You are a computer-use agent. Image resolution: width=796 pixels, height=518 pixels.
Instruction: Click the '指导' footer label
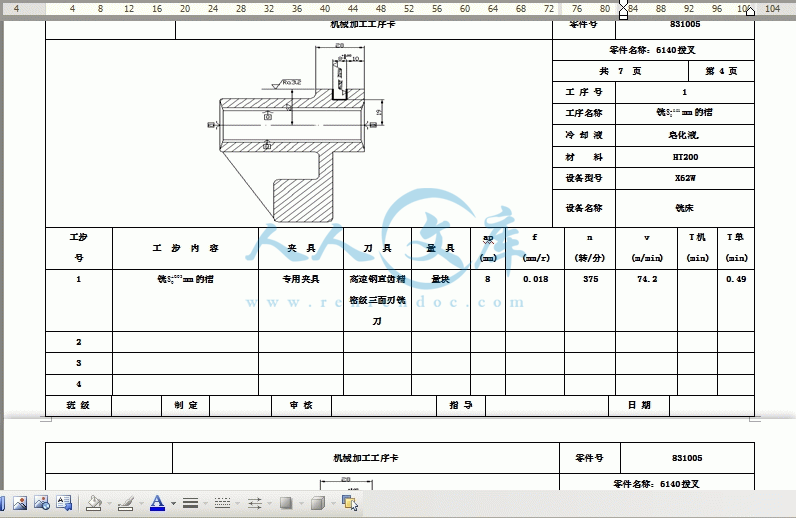[461, 405]
